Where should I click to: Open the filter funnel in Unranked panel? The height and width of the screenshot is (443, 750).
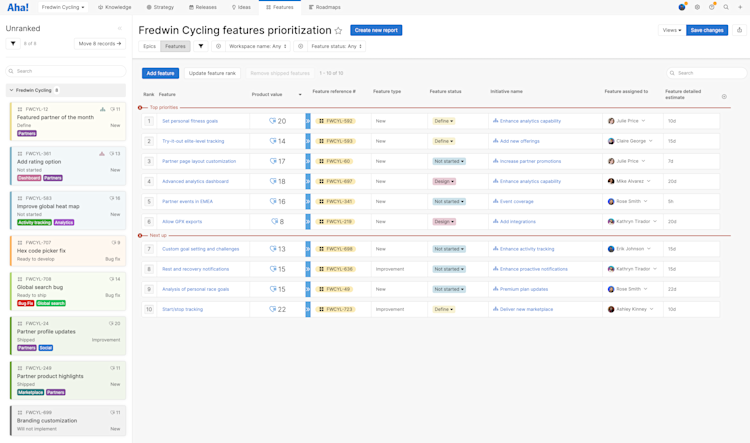click(x=13, y=44)
